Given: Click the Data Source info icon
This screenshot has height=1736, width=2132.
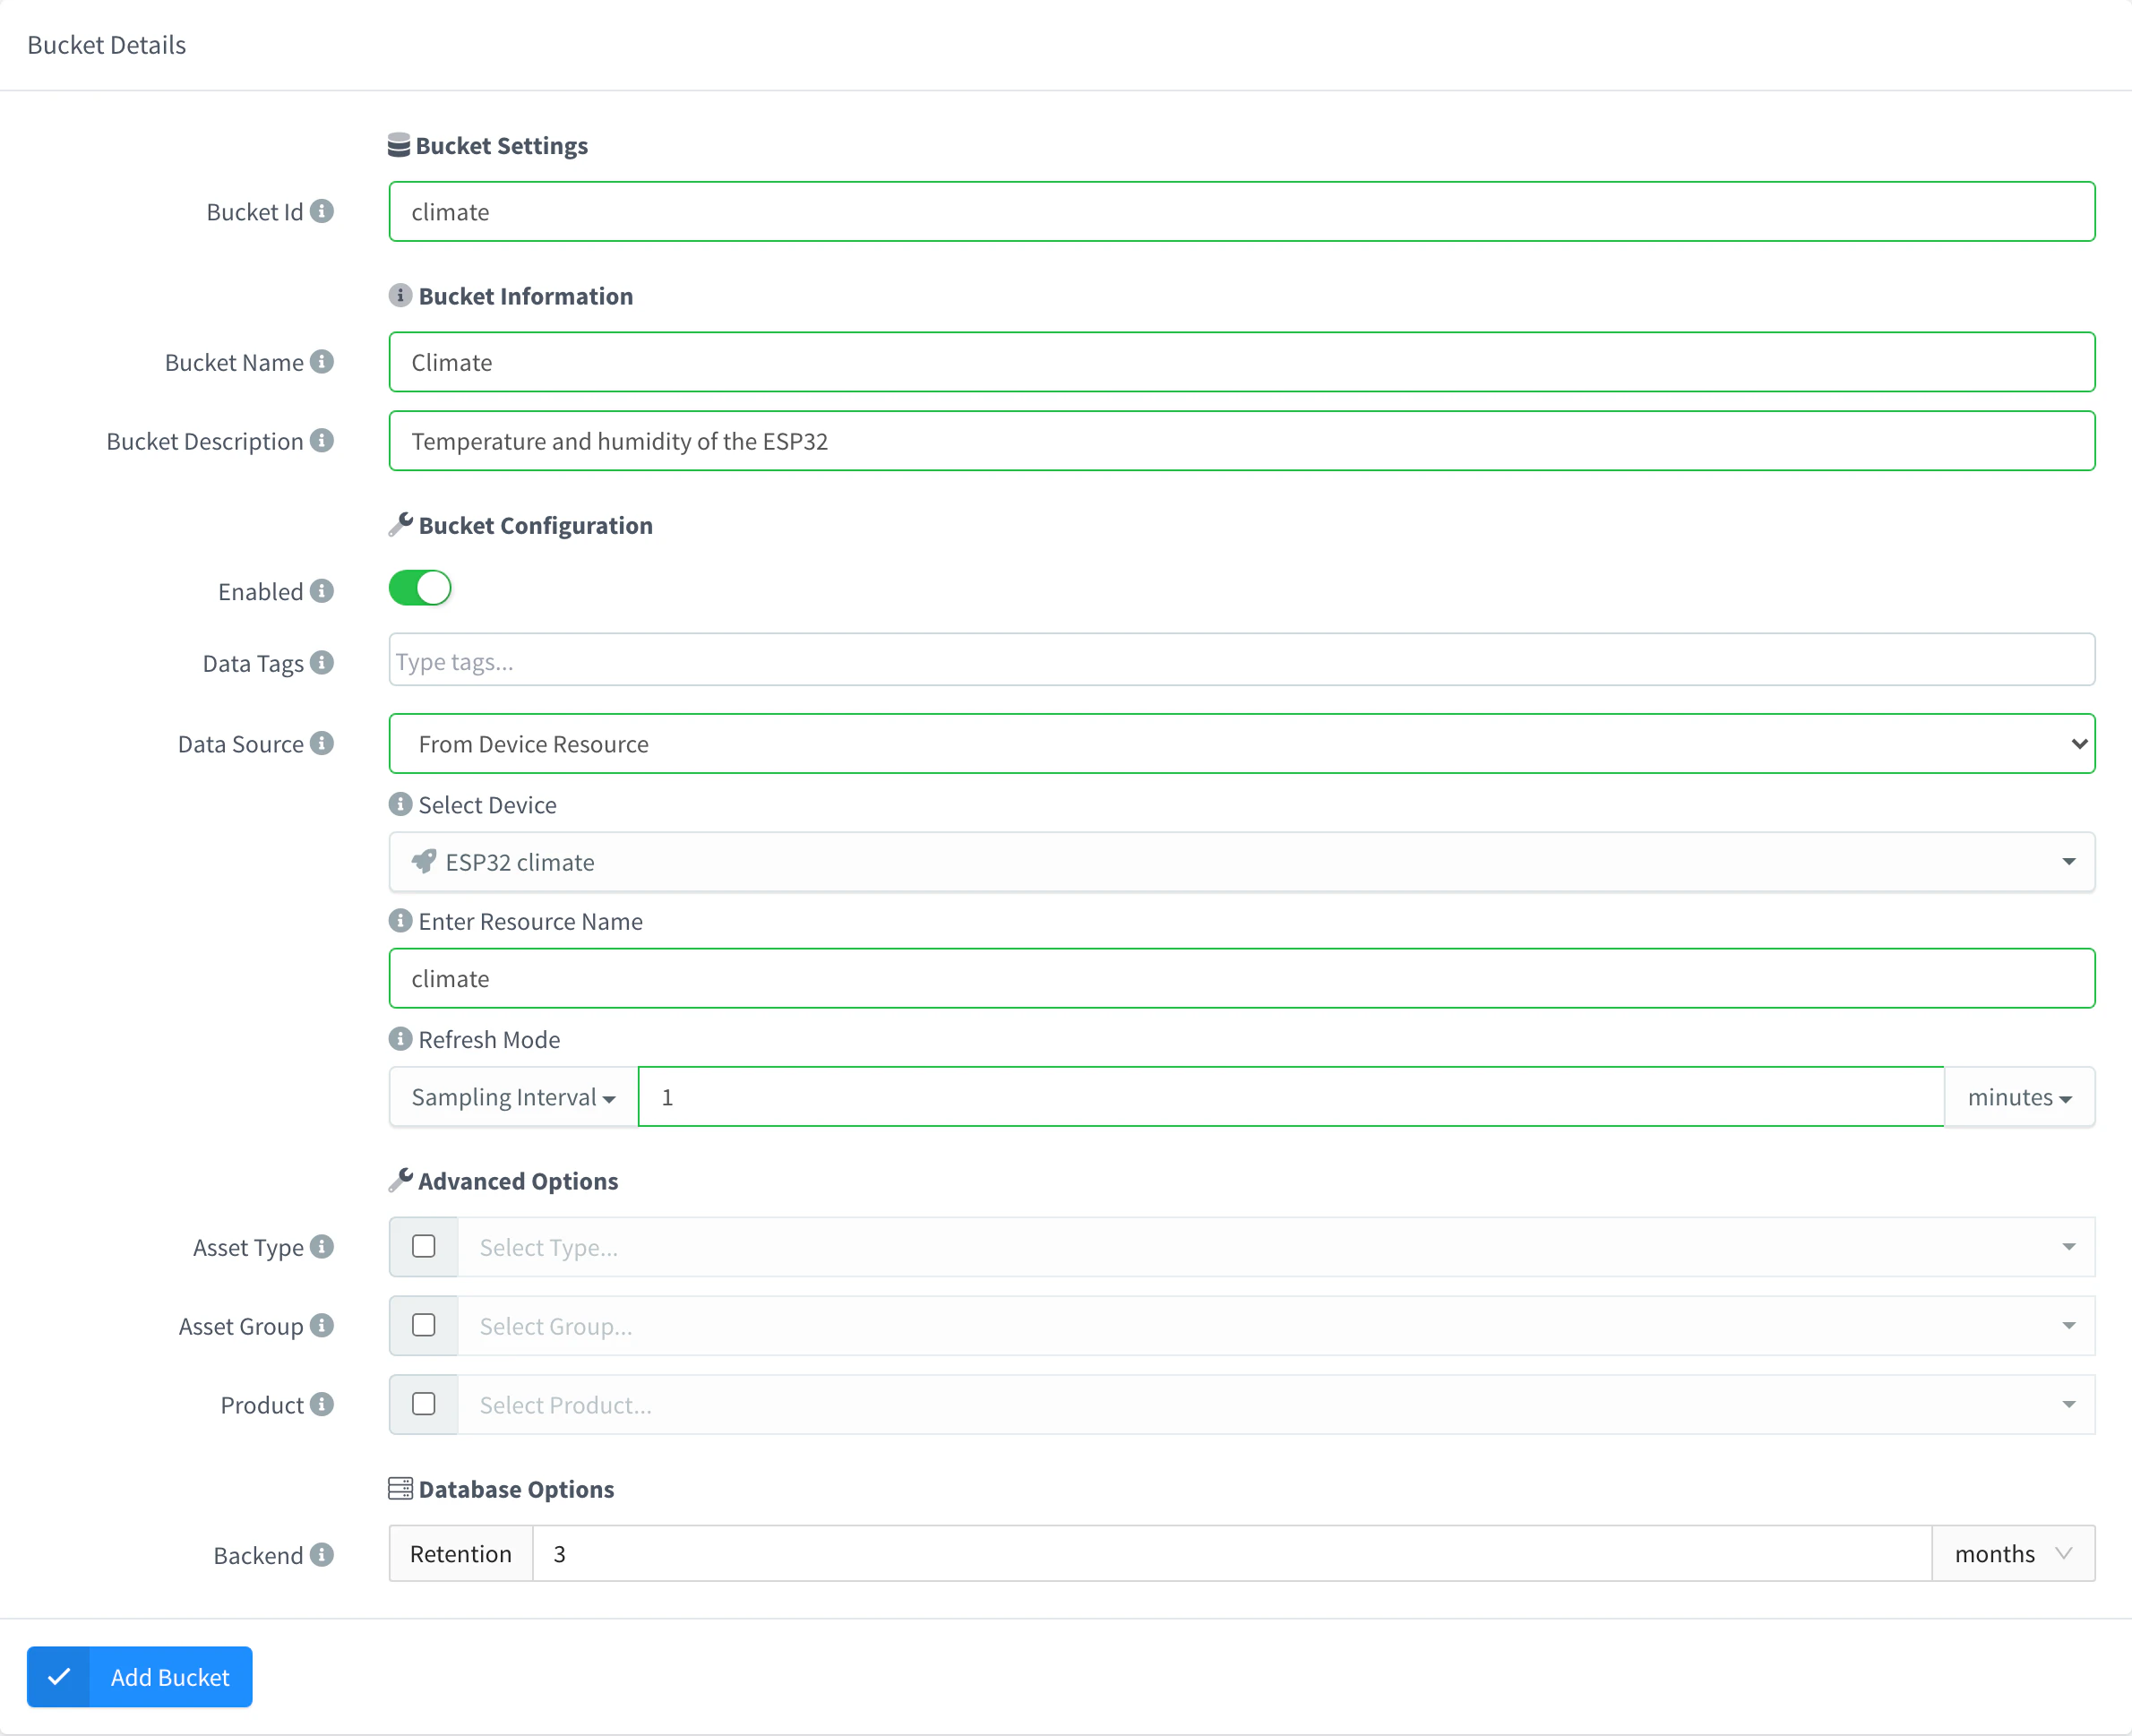Looking at the screenshot, I should point(322,743).
